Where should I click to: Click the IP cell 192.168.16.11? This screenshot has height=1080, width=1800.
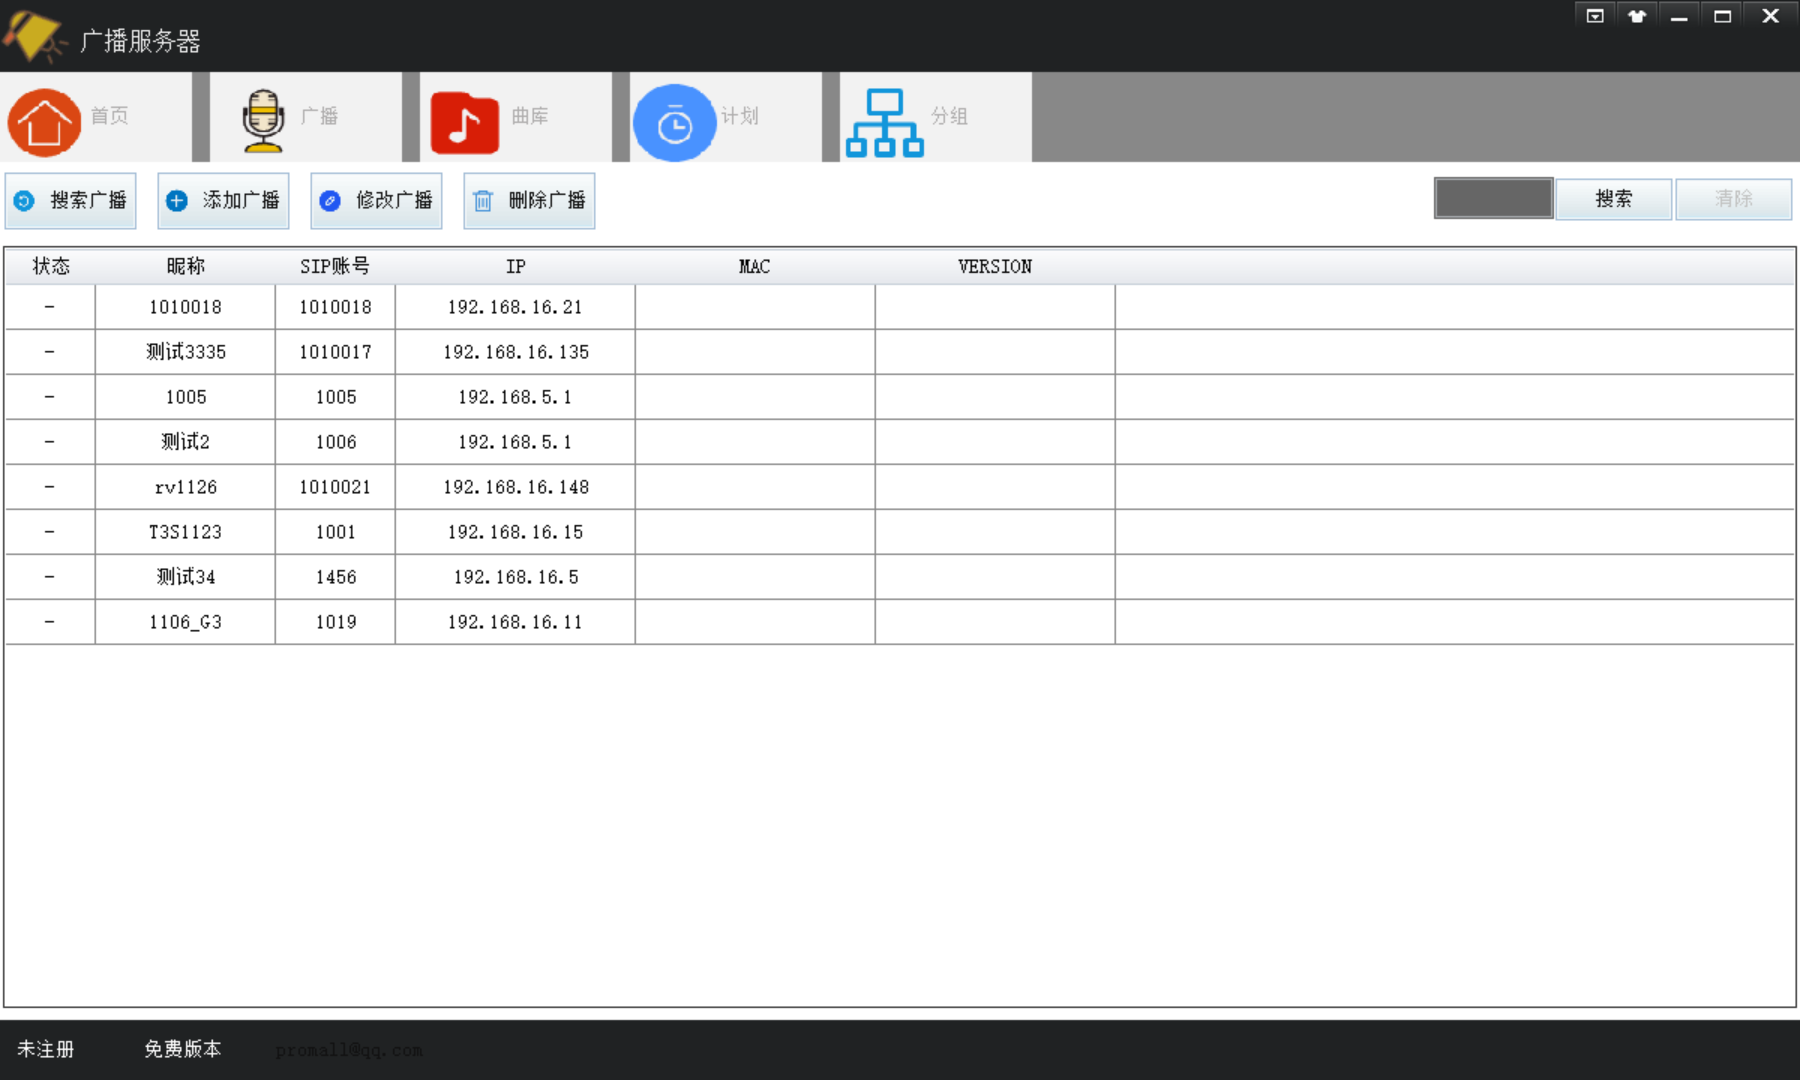515,622
